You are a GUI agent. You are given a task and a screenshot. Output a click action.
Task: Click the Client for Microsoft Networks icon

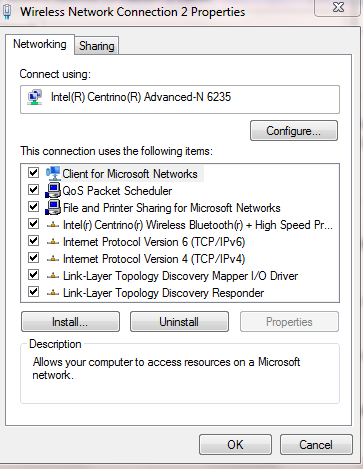coord(53,173)
